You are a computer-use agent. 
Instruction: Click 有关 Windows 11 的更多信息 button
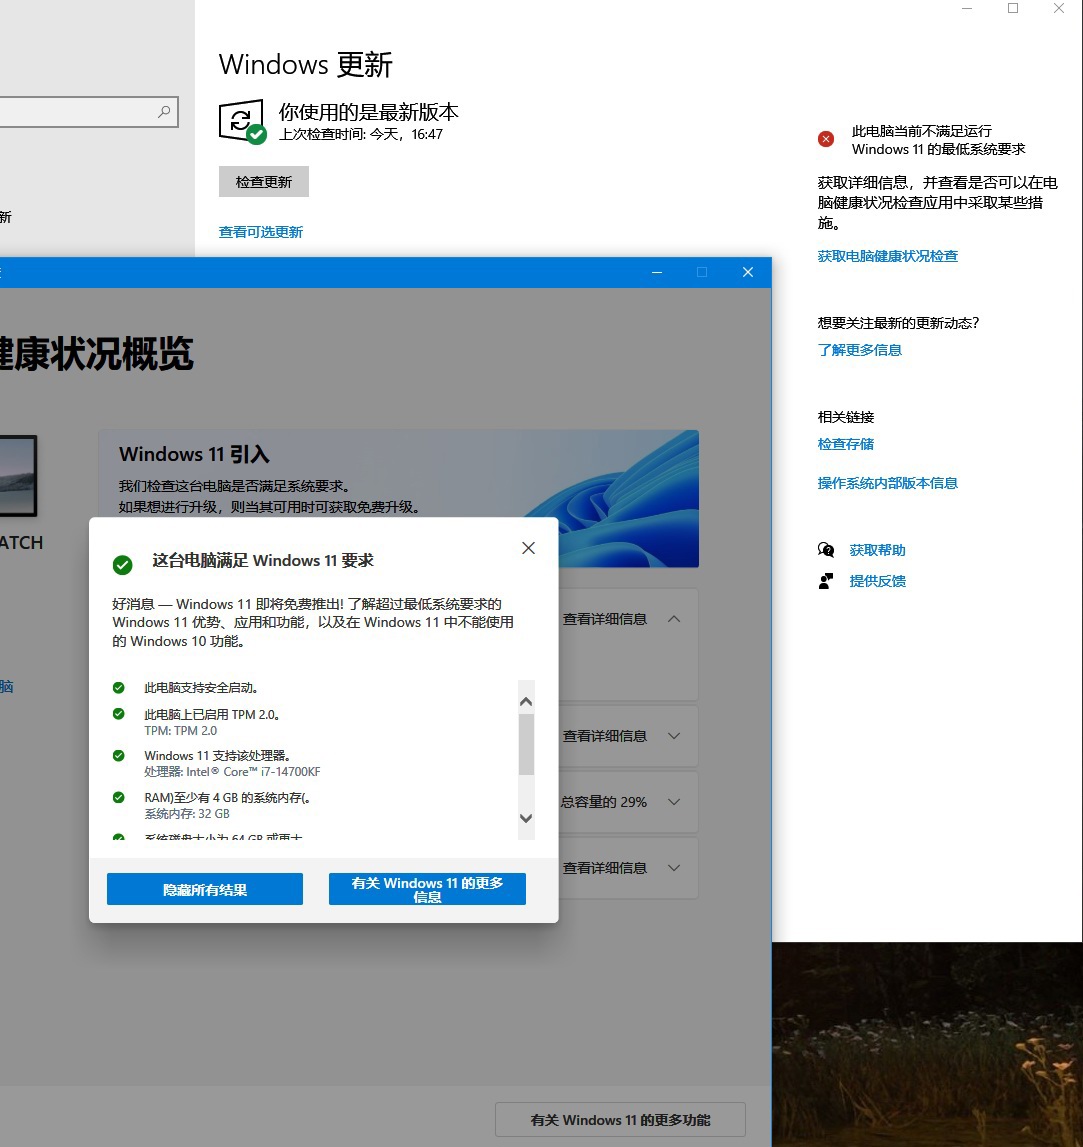point(427,889)
